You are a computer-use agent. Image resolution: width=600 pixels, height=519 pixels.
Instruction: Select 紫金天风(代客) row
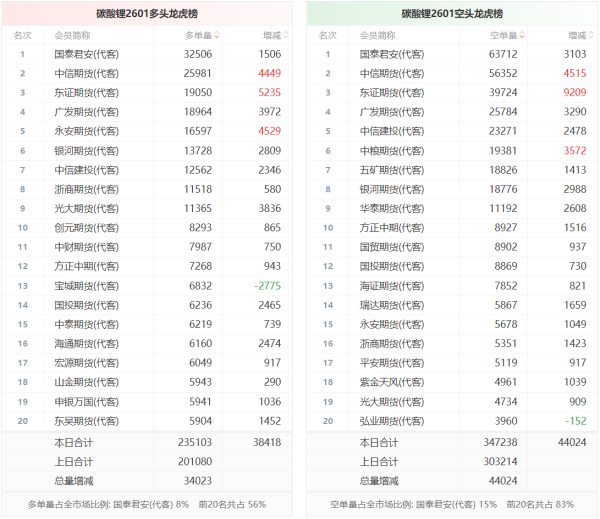coord(452,382)
